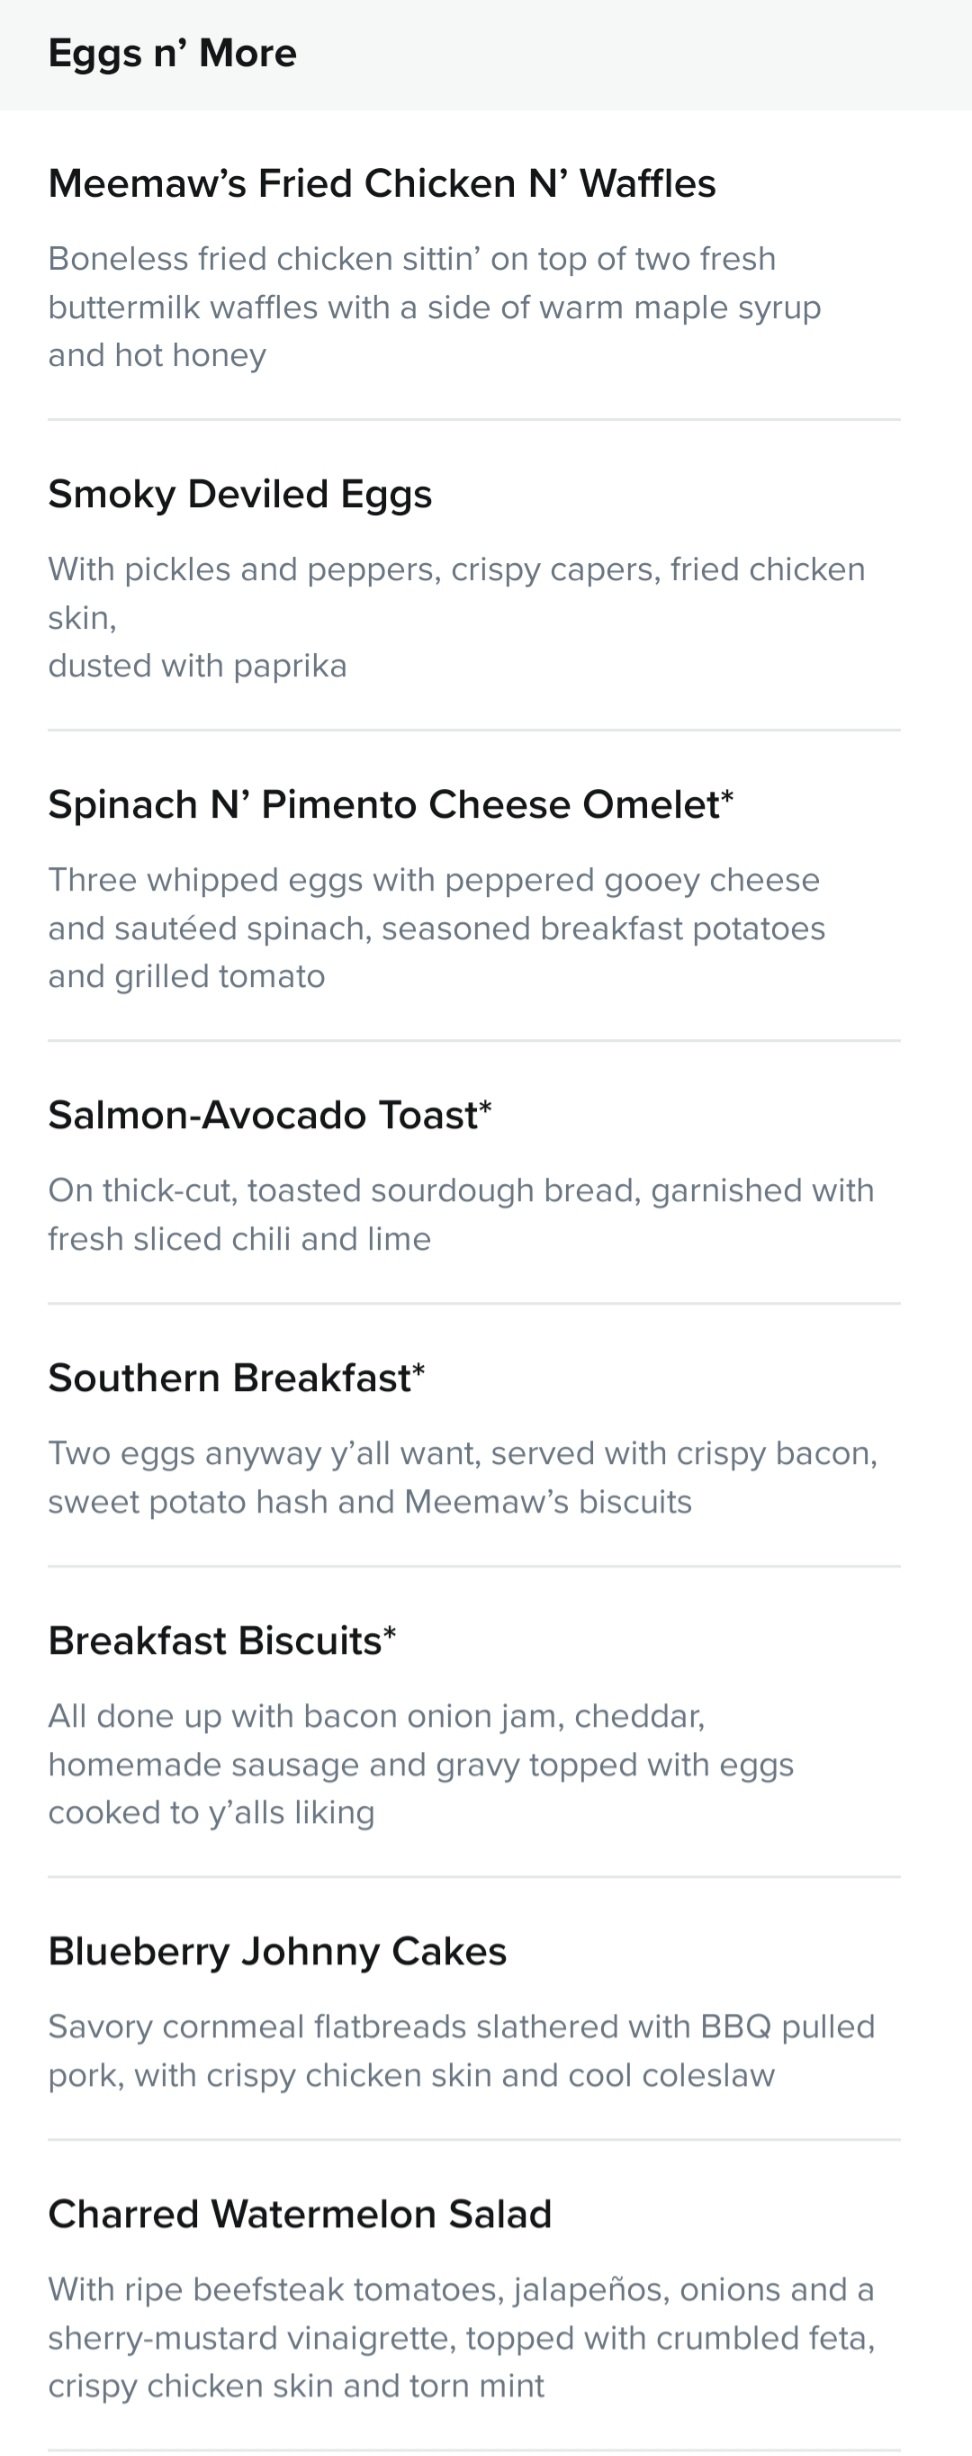Click the deviled eggs paprika description

click(456, 617)
